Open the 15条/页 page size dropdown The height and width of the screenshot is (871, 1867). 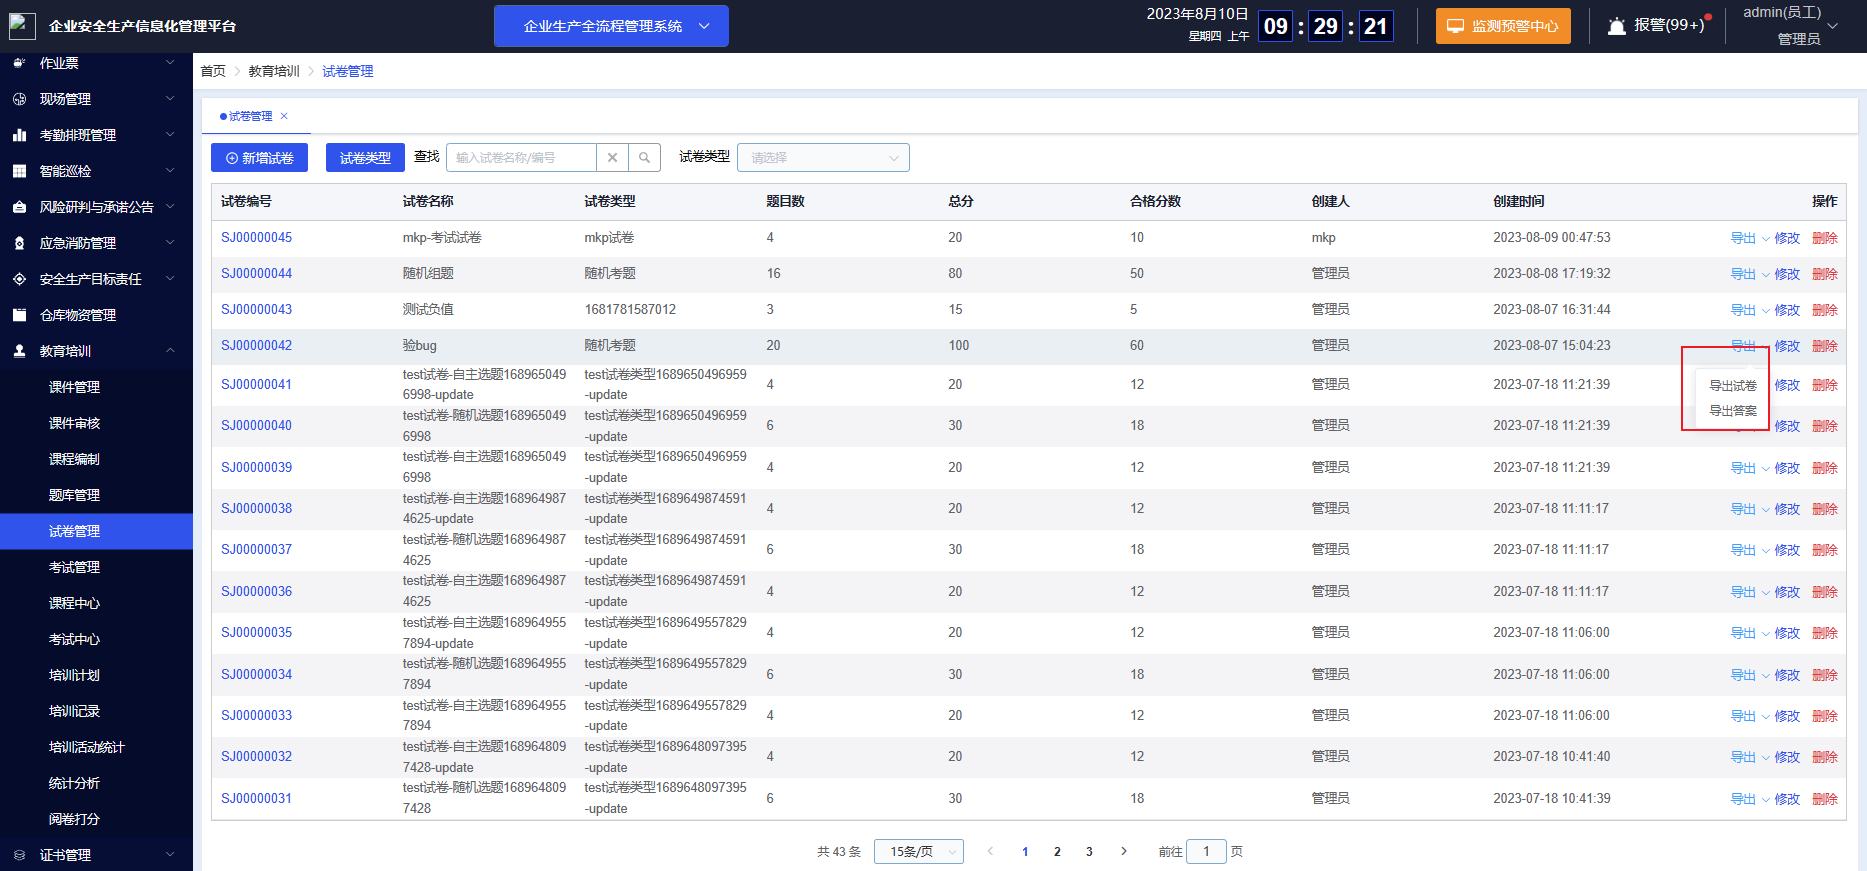[919, 851]
